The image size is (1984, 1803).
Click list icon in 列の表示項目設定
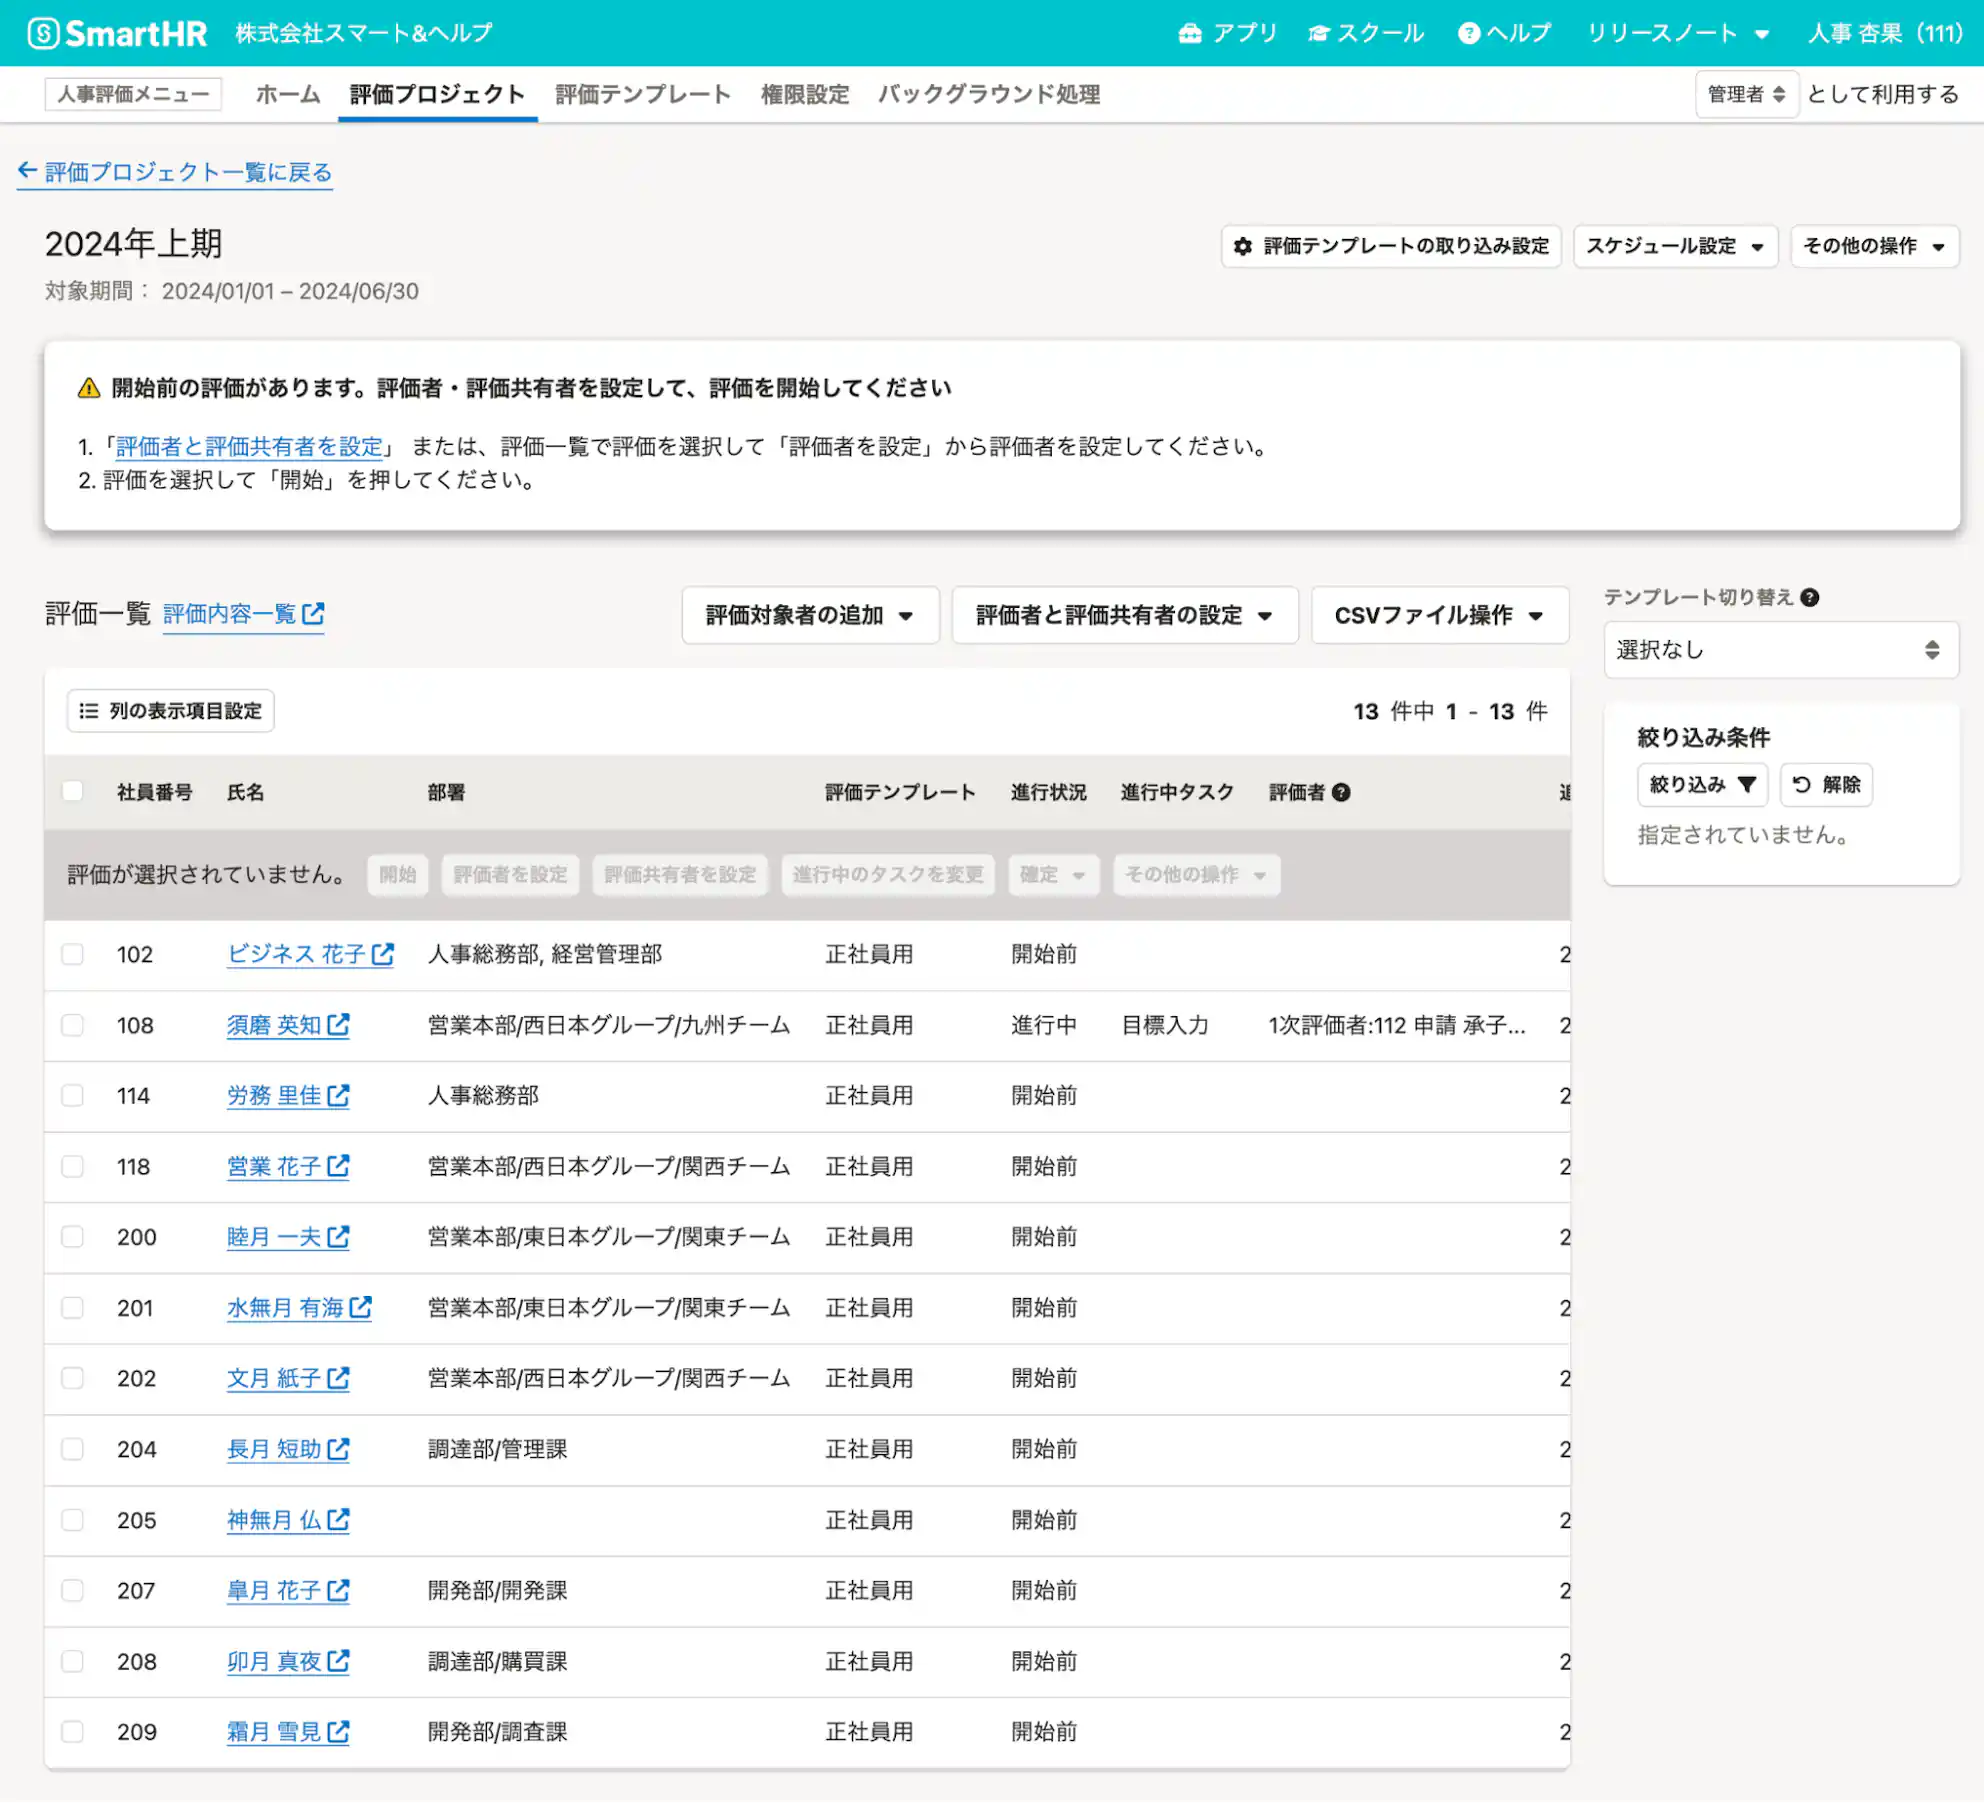pos(89,711)
